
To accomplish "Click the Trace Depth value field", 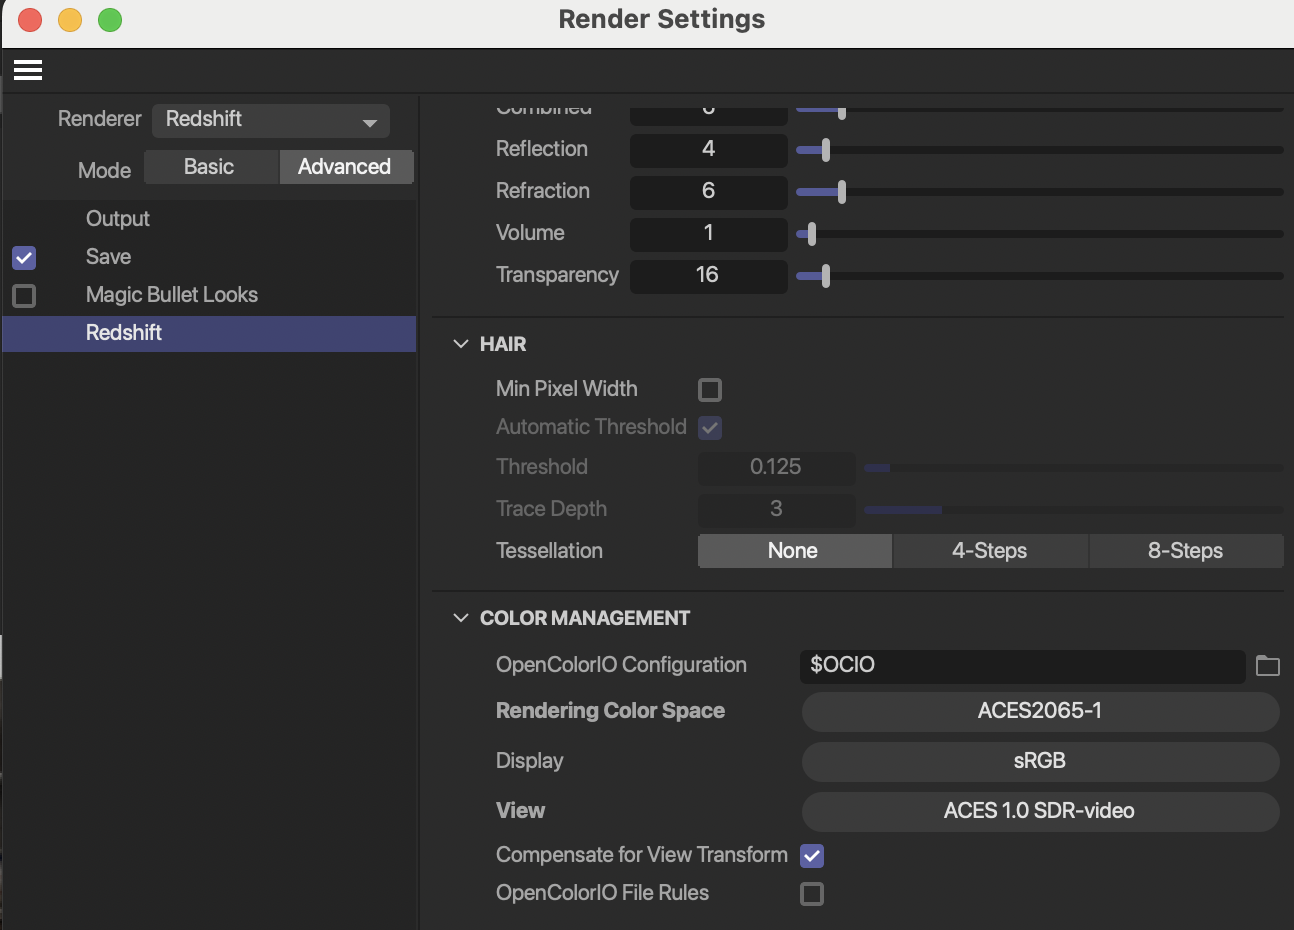I will coord(776,510).
